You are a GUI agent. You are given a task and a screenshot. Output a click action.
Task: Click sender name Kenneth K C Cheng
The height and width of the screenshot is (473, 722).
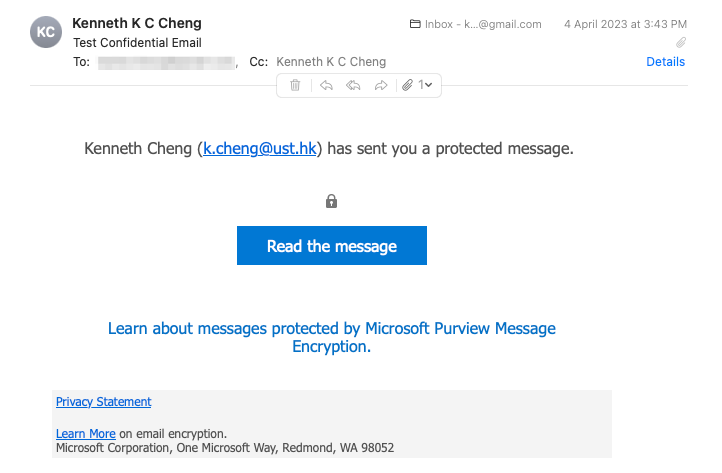[137, 23]
